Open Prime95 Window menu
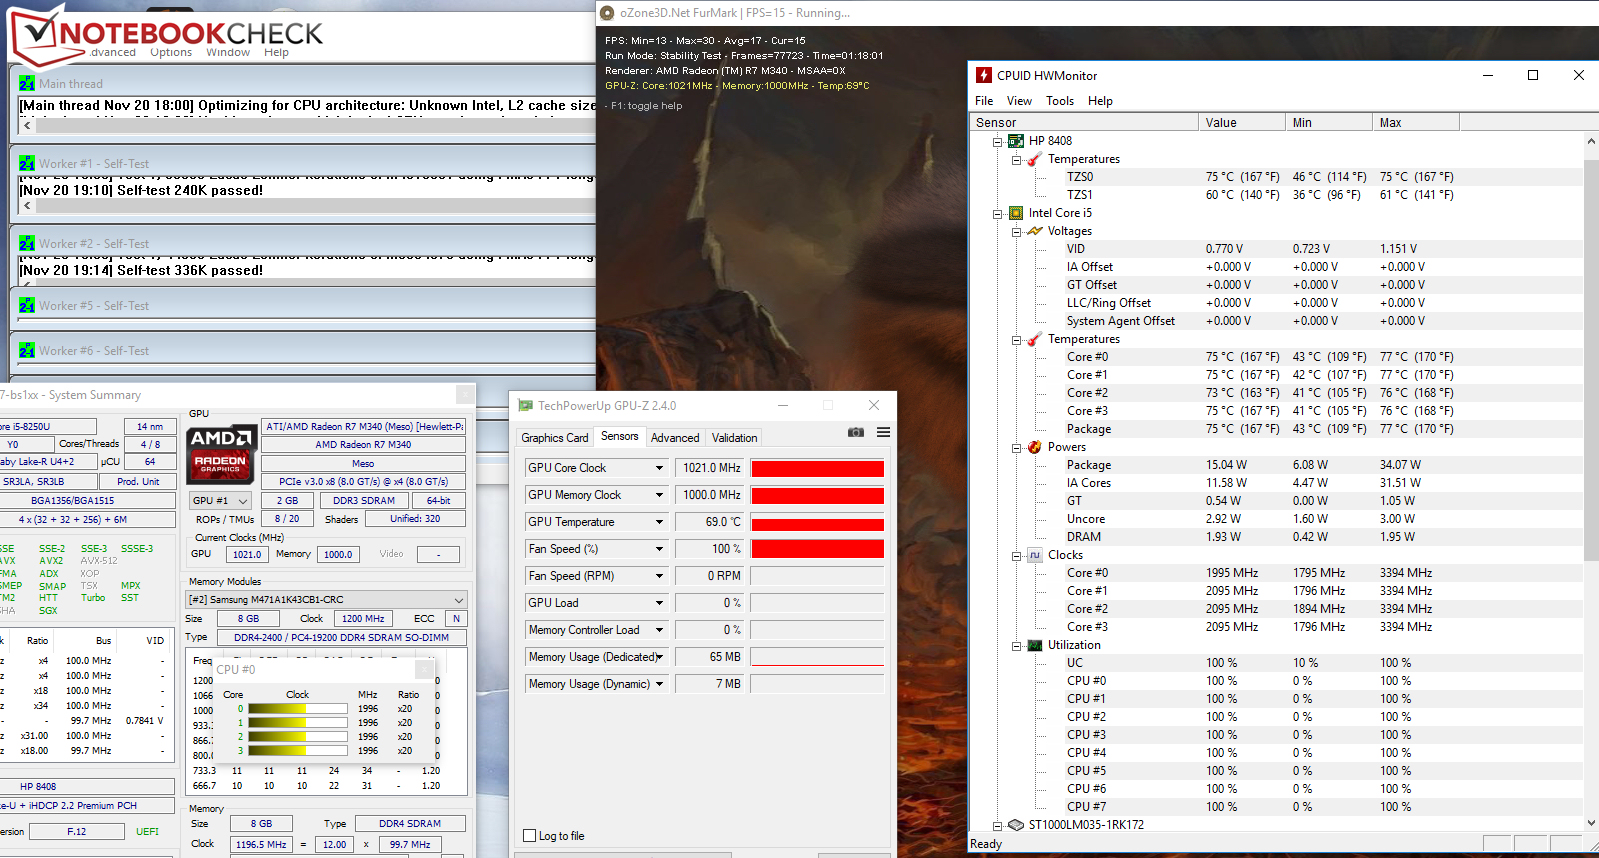This screenshot has width=1599, height=858. [228, 53]
